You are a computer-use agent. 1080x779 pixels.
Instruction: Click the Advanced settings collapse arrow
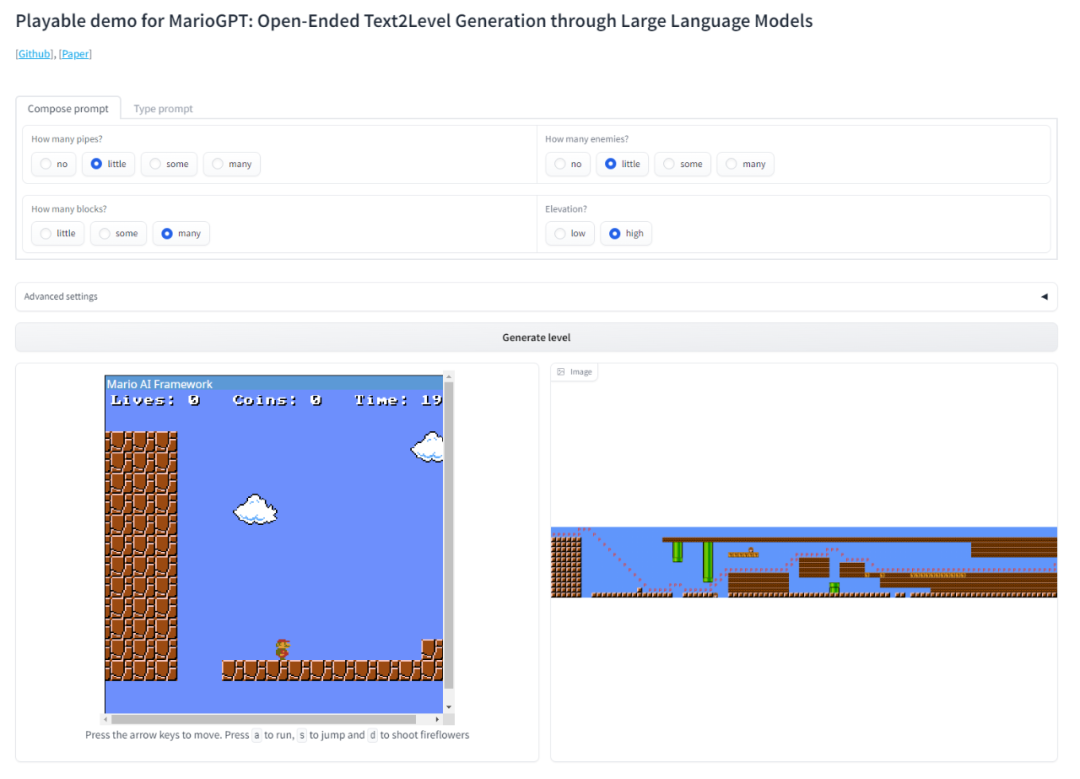tap(1044, 296)
